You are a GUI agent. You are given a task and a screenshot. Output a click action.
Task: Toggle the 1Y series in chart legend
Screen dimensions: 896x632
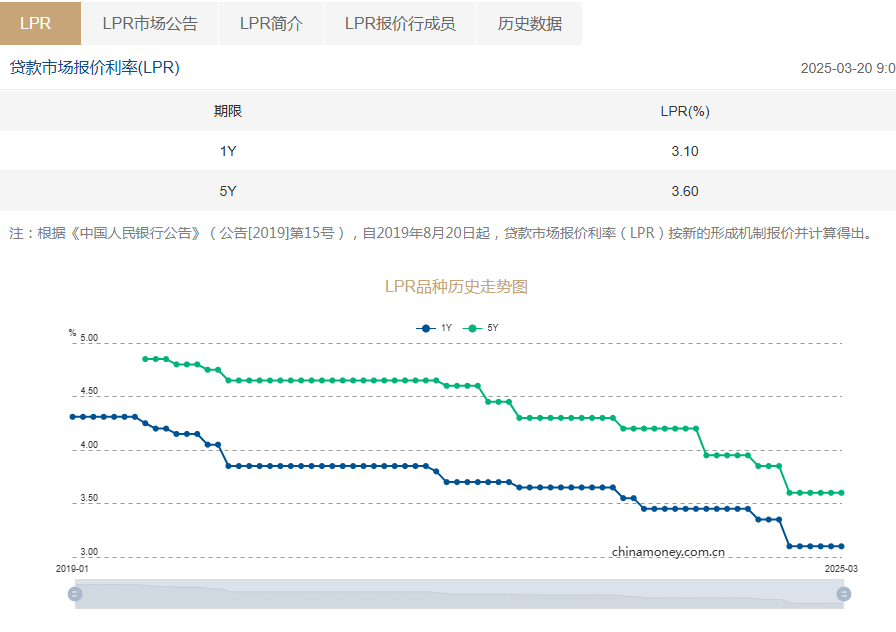click(434, 328)
